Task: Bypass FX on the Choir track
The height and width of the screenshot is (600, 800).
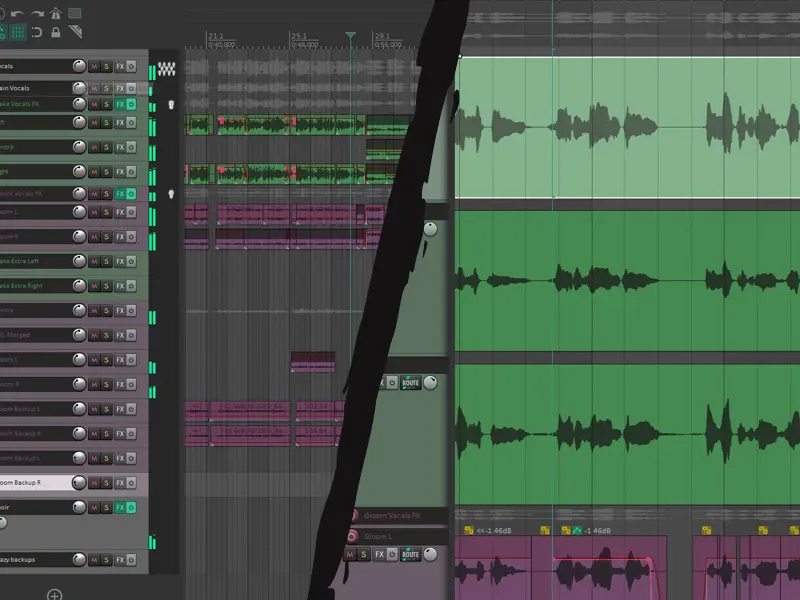Action: (131, 507)
